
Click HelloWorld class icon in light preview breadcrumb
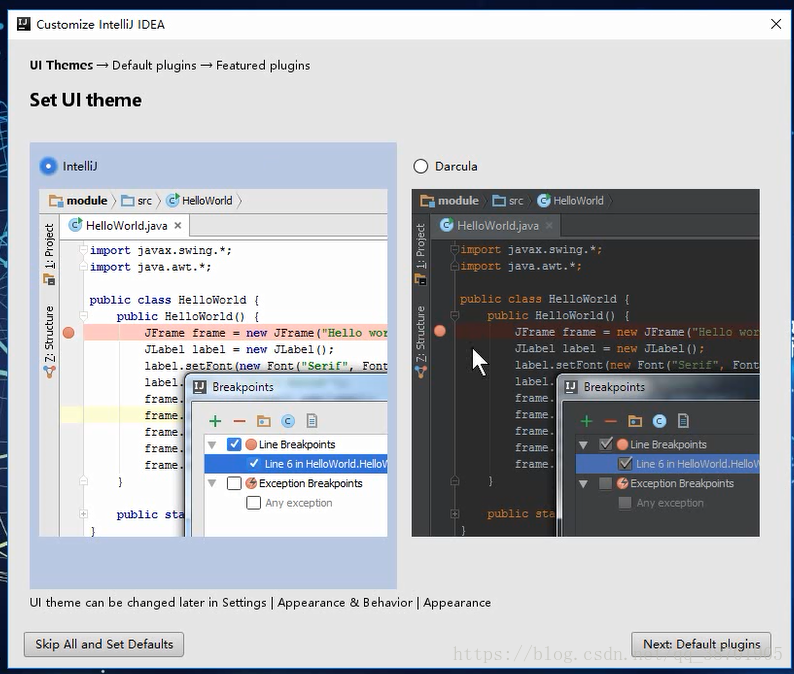(173, 201)
